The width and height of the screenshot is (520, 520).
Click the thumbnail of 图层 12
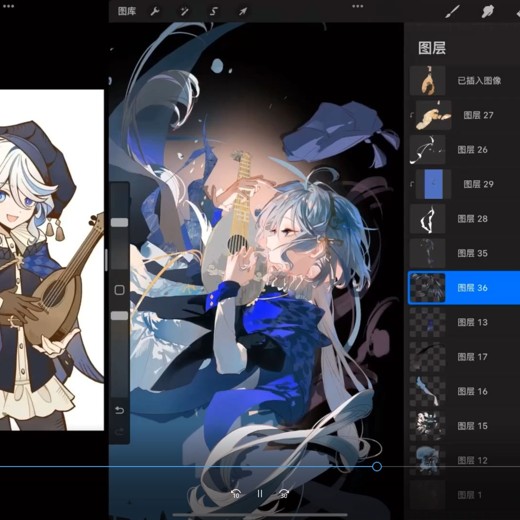(427, 461)
